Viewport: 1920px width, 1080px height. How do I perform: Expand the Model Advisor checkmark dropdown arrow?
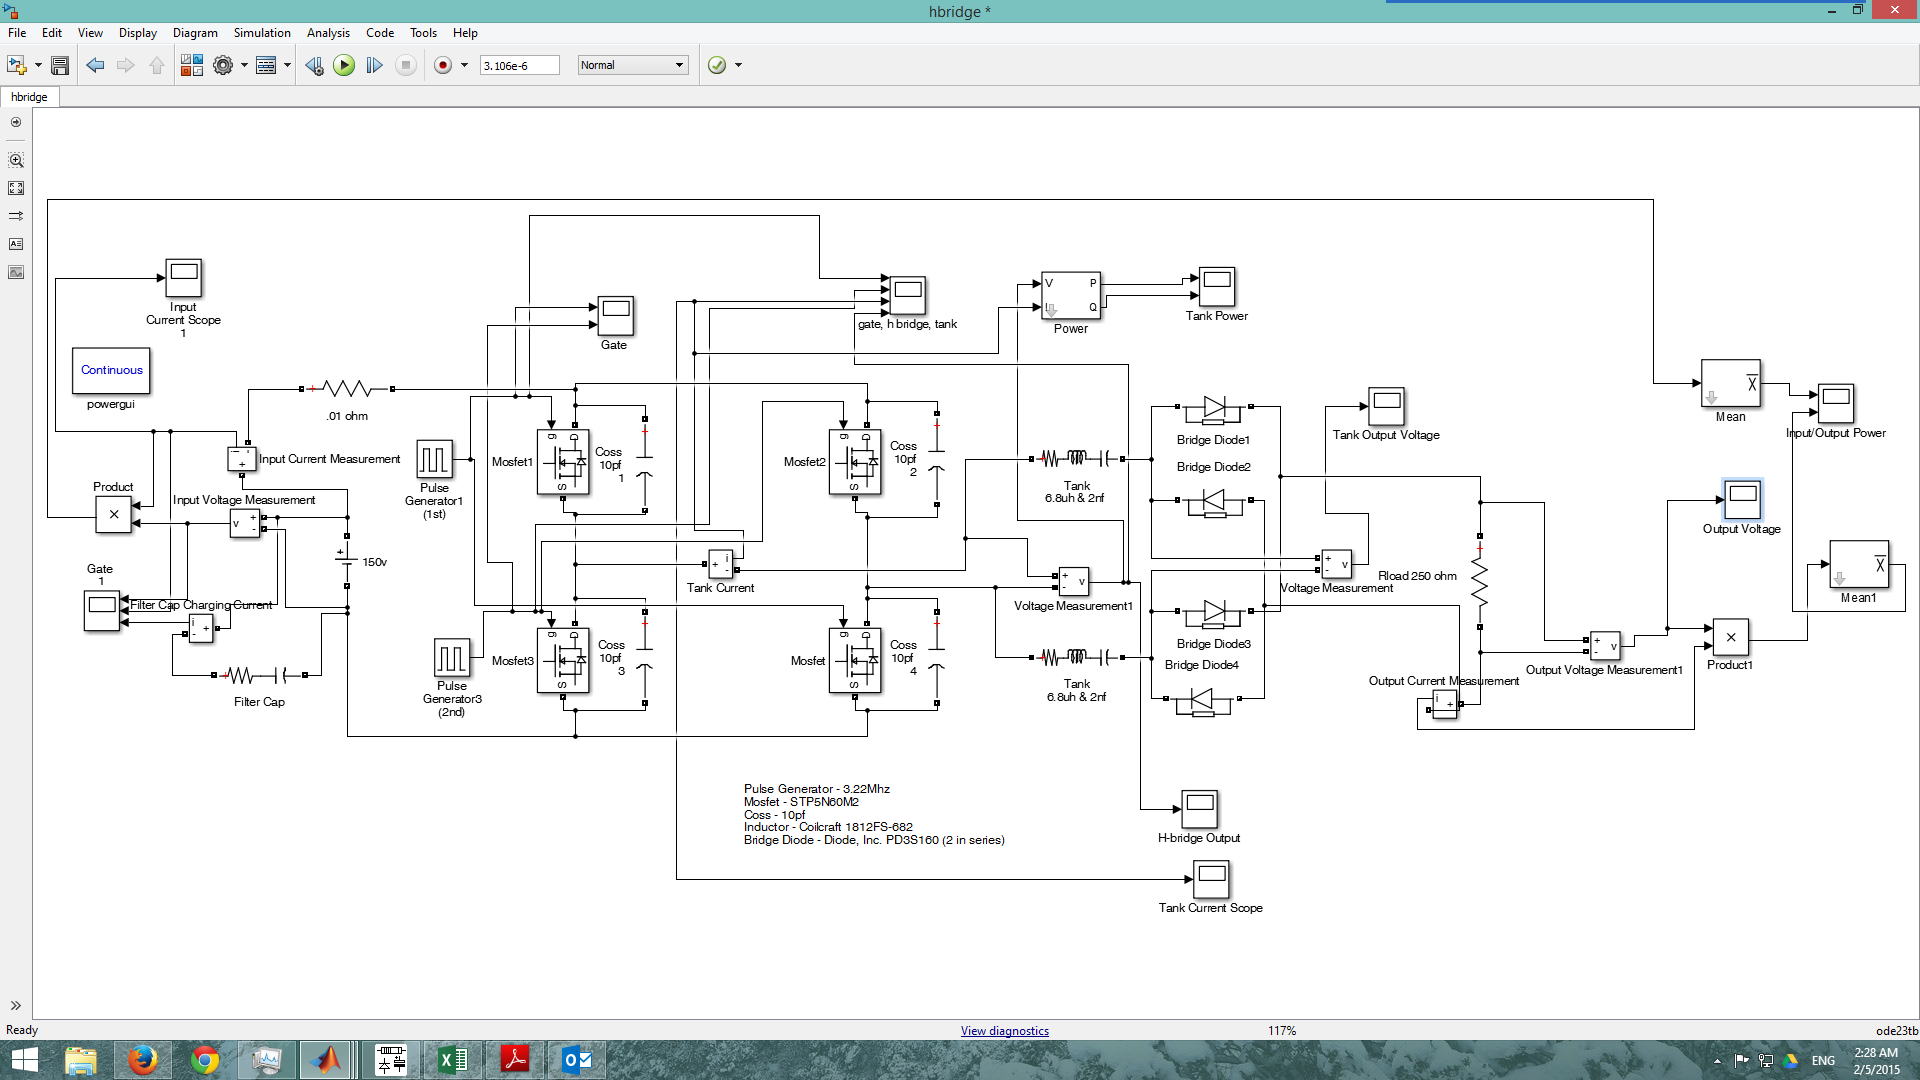tap(739, 65)
